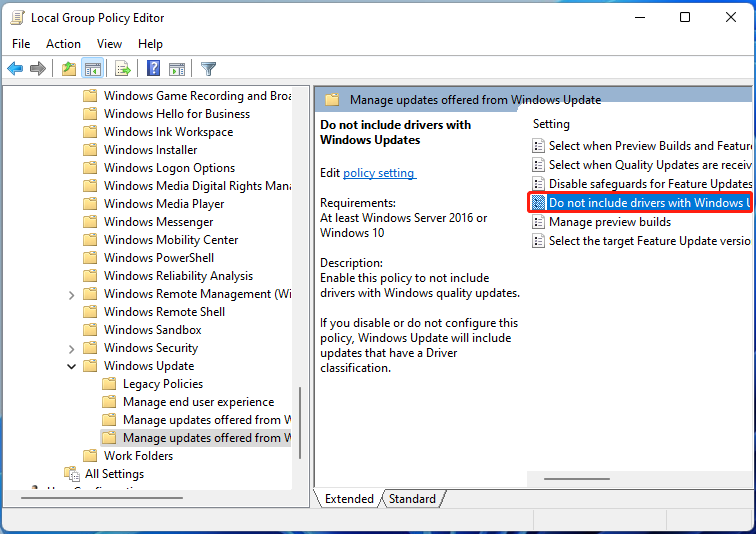
Task: Click the Windows PowerShell folder icon
Action: (x=90, y=258)
